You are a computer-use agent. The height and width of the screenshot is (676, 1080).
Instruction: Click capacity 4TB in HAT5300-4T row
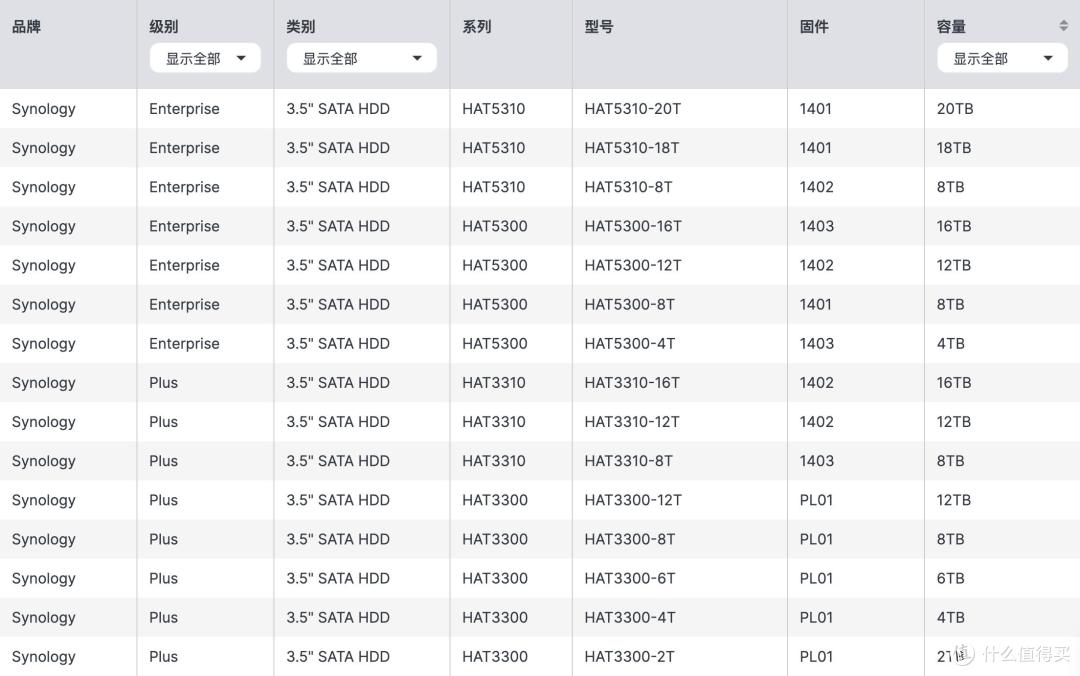(x=951, y=344)
